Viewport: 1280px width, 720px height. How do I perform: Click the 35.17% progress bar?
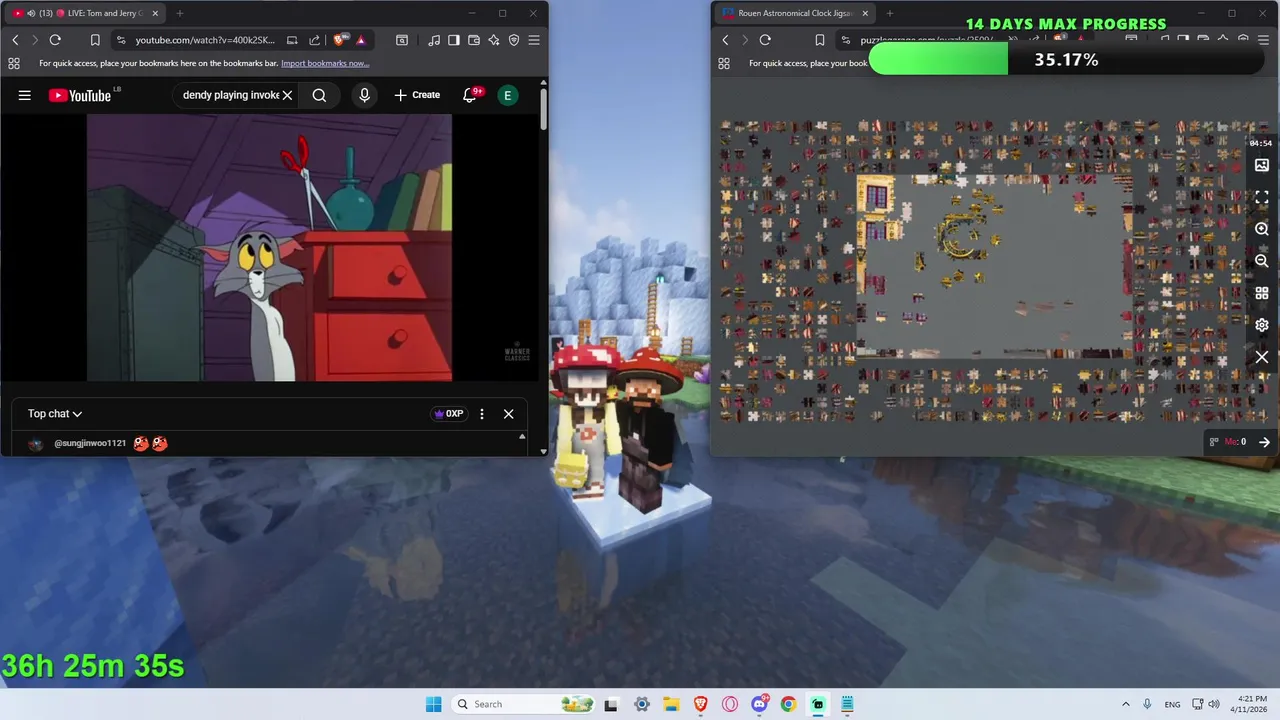1065,60
